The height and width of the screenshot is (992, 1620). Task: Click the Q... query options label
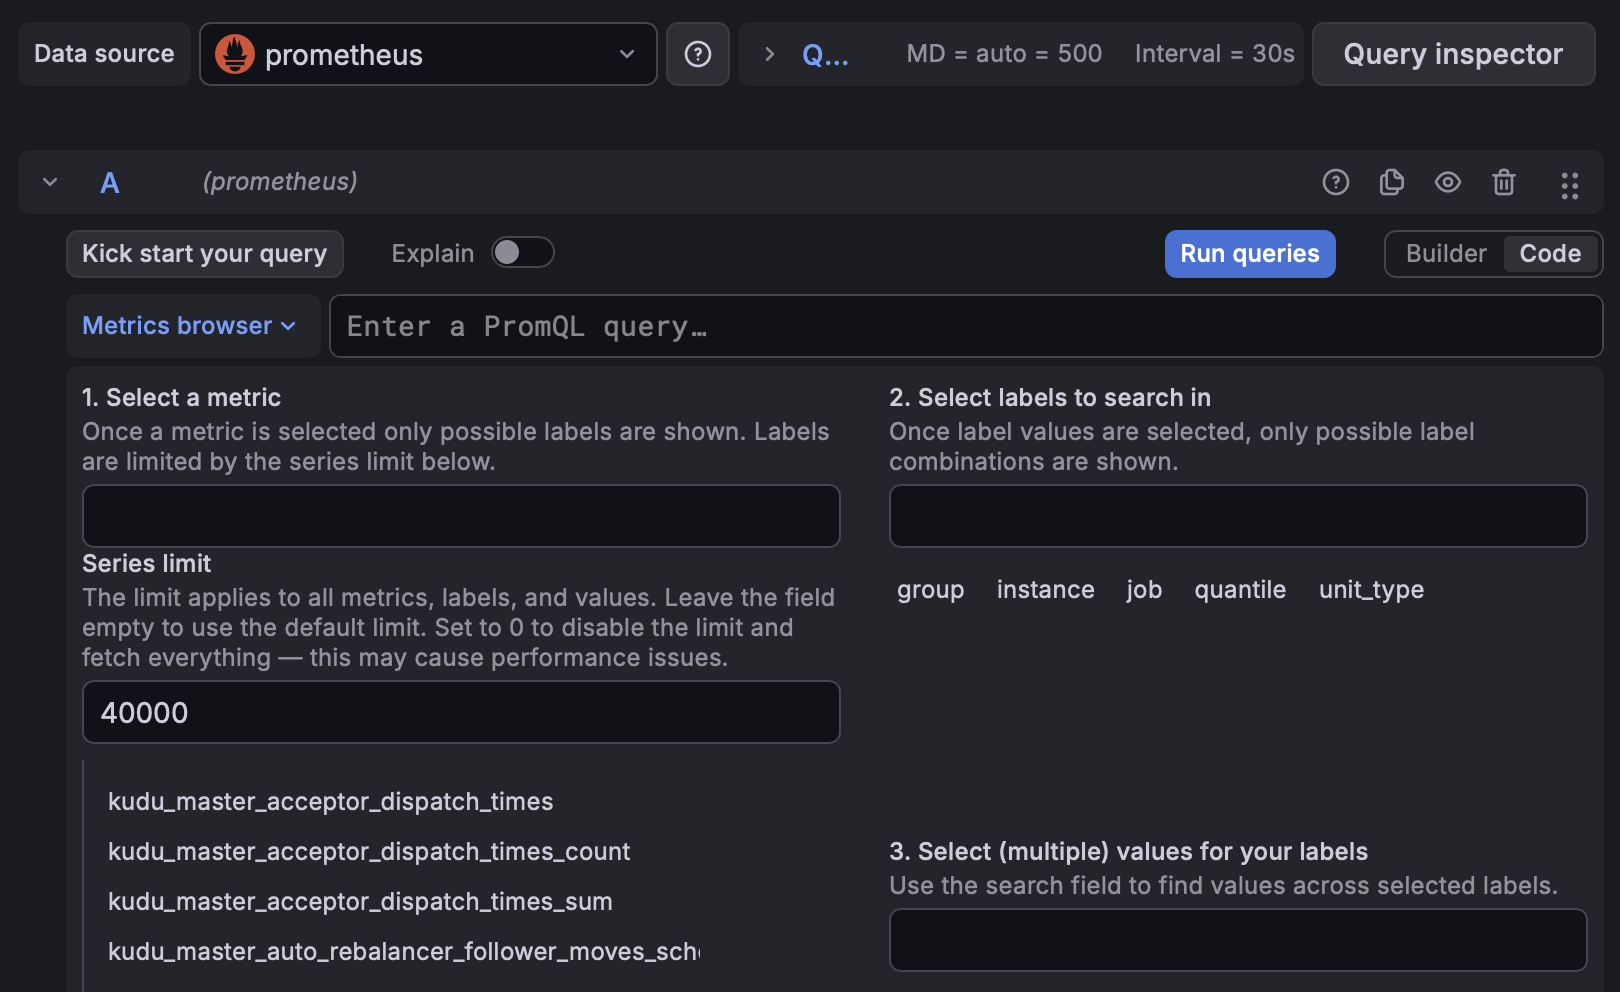coord(825,55)
